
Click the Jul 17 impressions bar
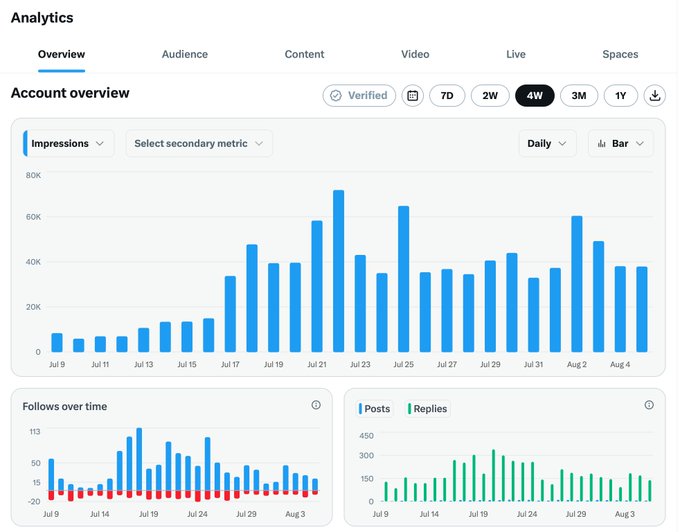(x=230, y=314)
